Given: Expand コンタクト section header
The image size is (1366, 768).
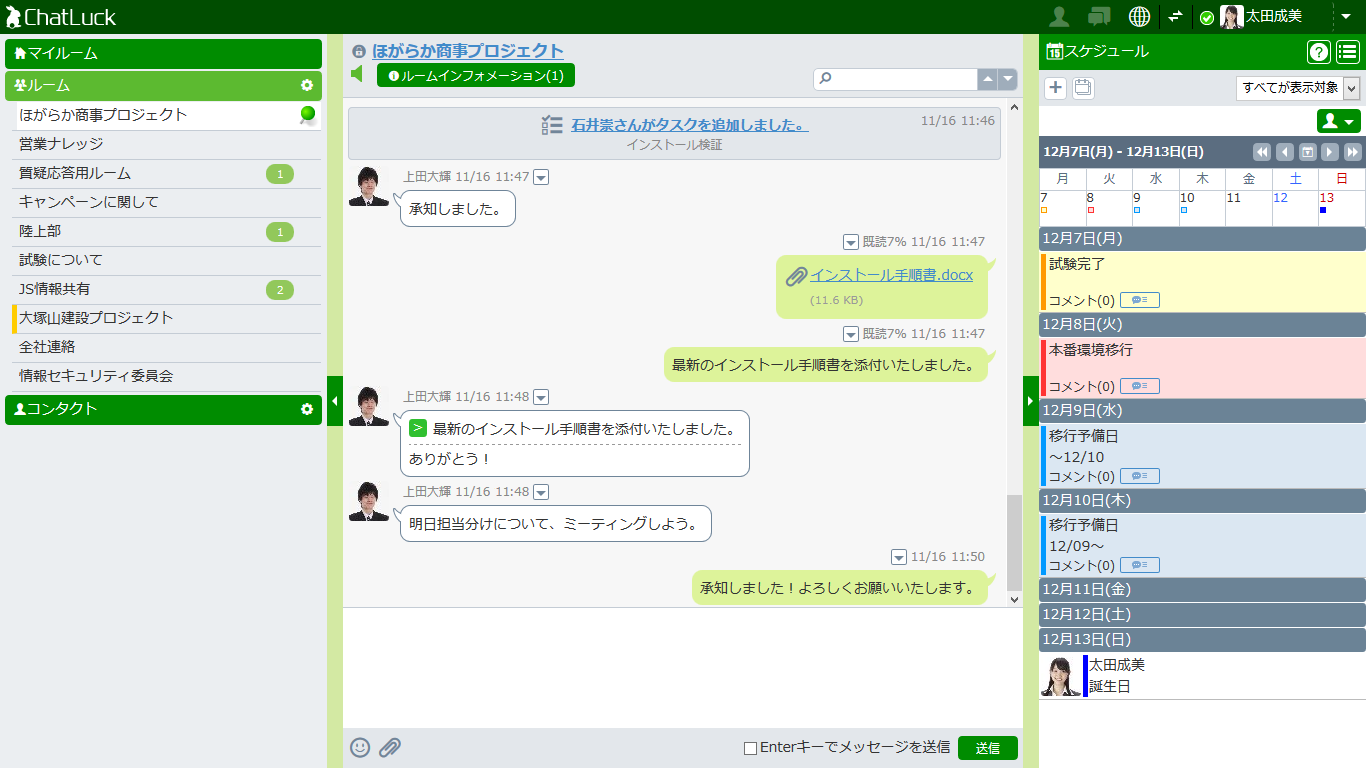Looking at the screenshot, I should tap(163, 409).
